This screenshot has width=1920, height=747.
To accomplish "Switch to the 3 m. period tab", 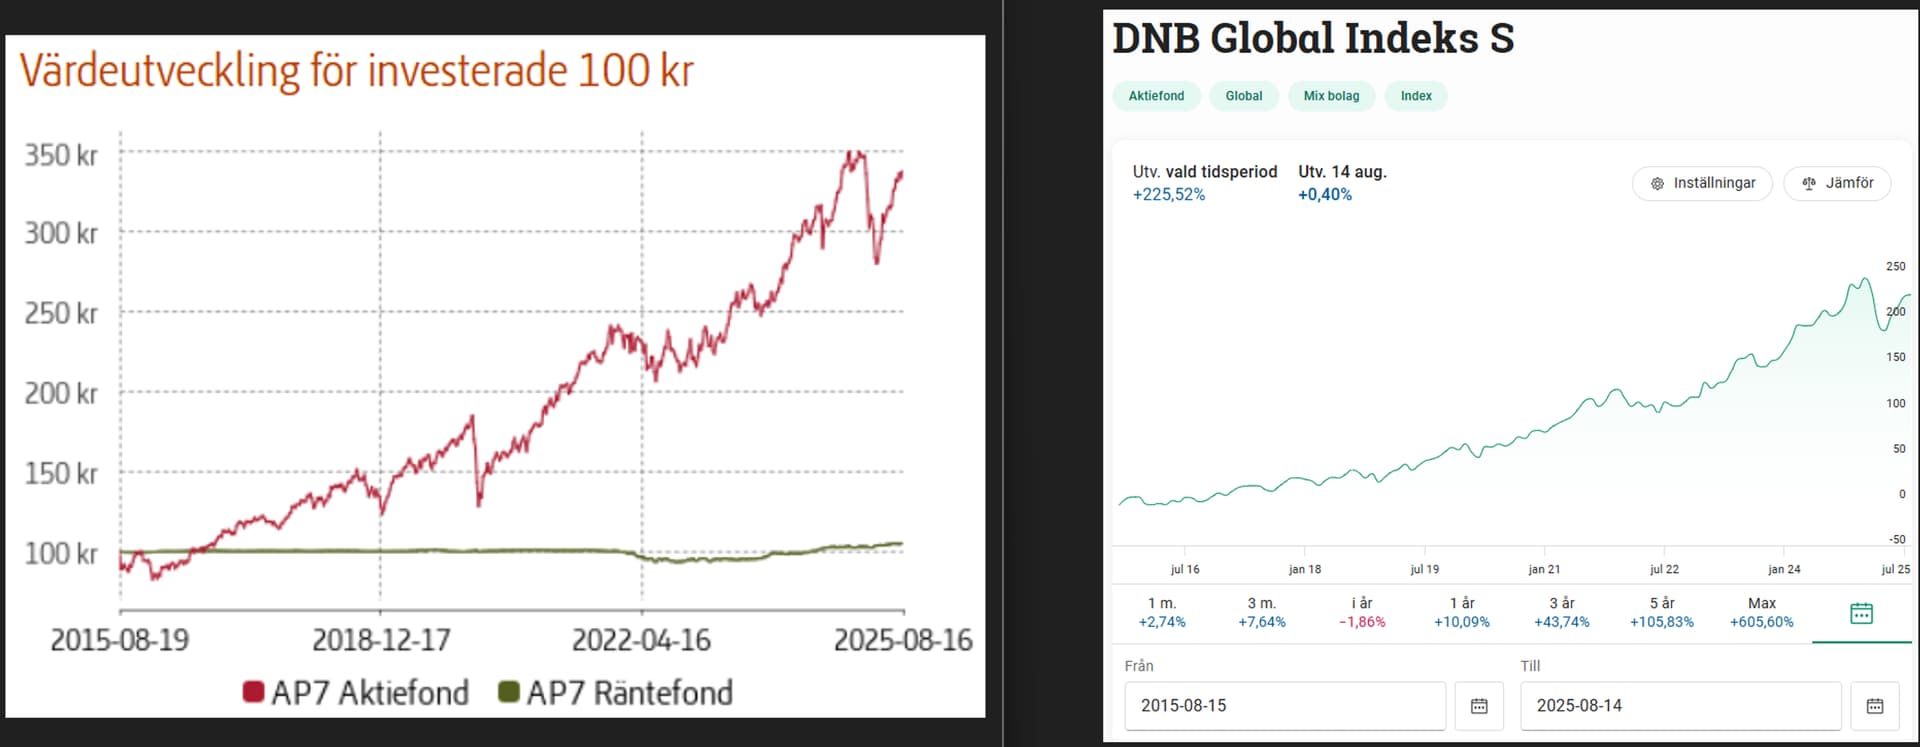I will tap(1262, 612).
